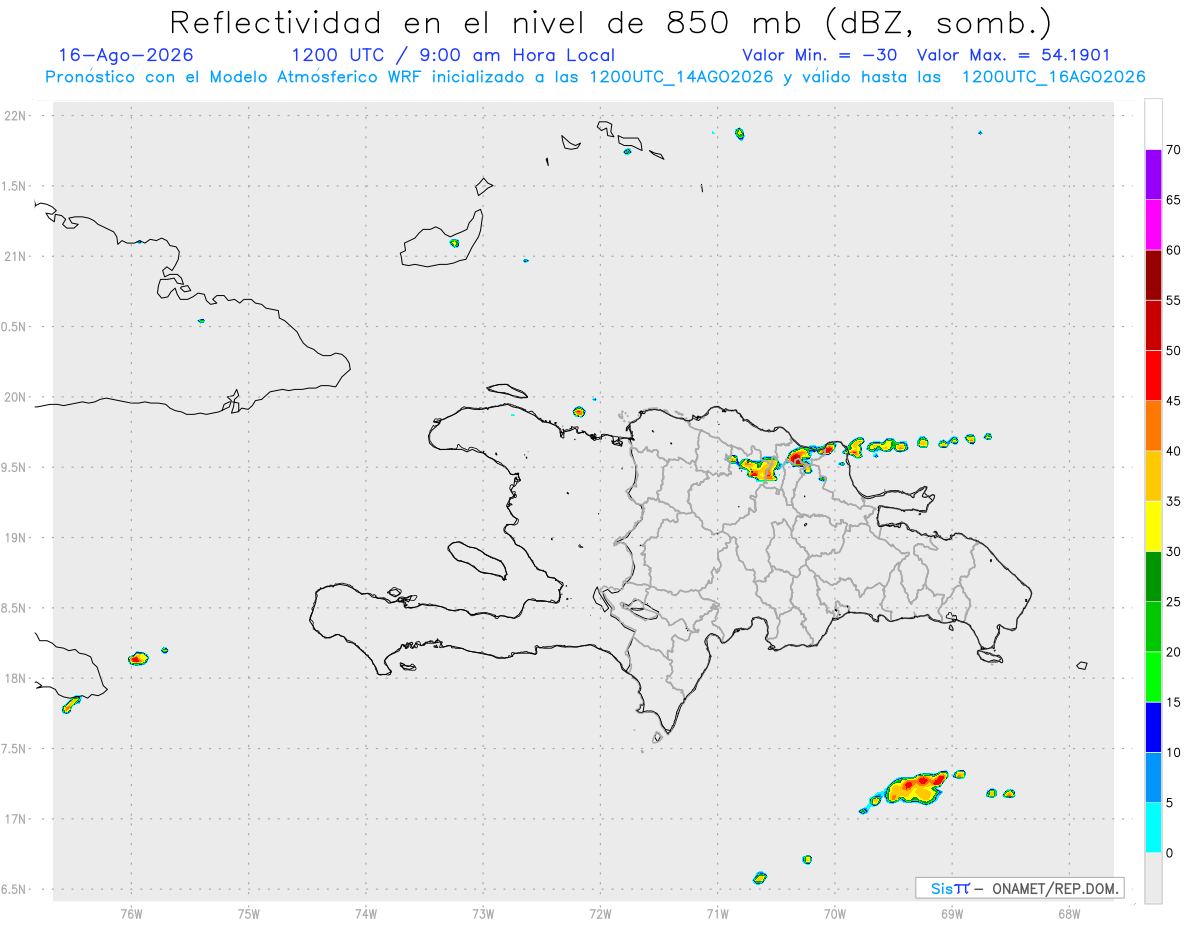The width and height of the screenshot is (1200, 927).
Task: Click the '74W' longitude label
Action: tap(366, 913)
